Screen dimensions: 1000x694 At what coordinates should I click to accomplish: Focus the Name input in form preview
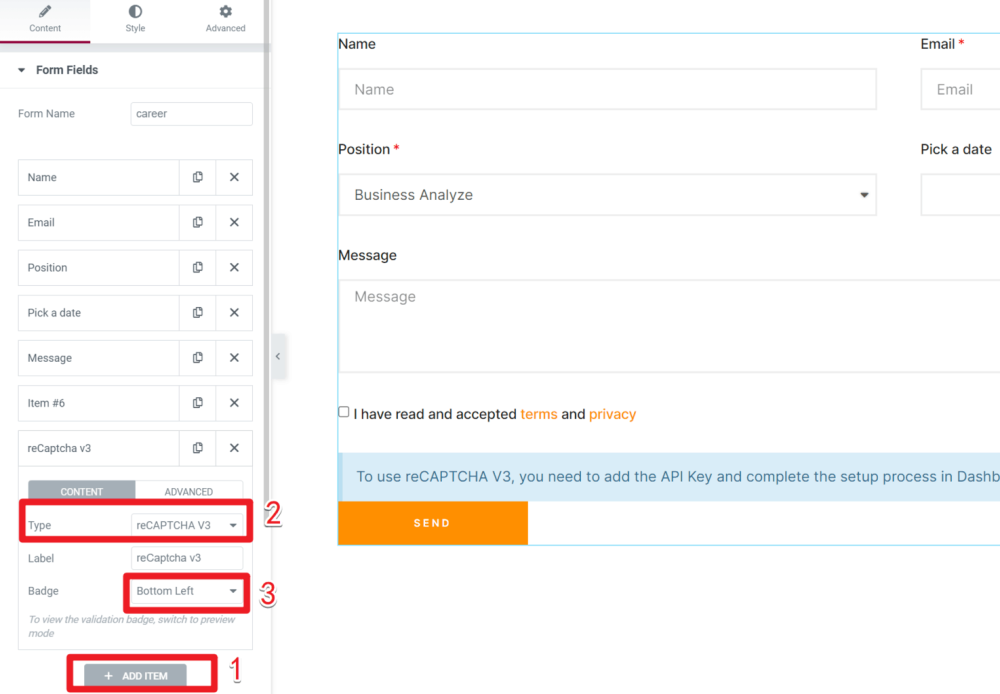click(x=607, y=89)
